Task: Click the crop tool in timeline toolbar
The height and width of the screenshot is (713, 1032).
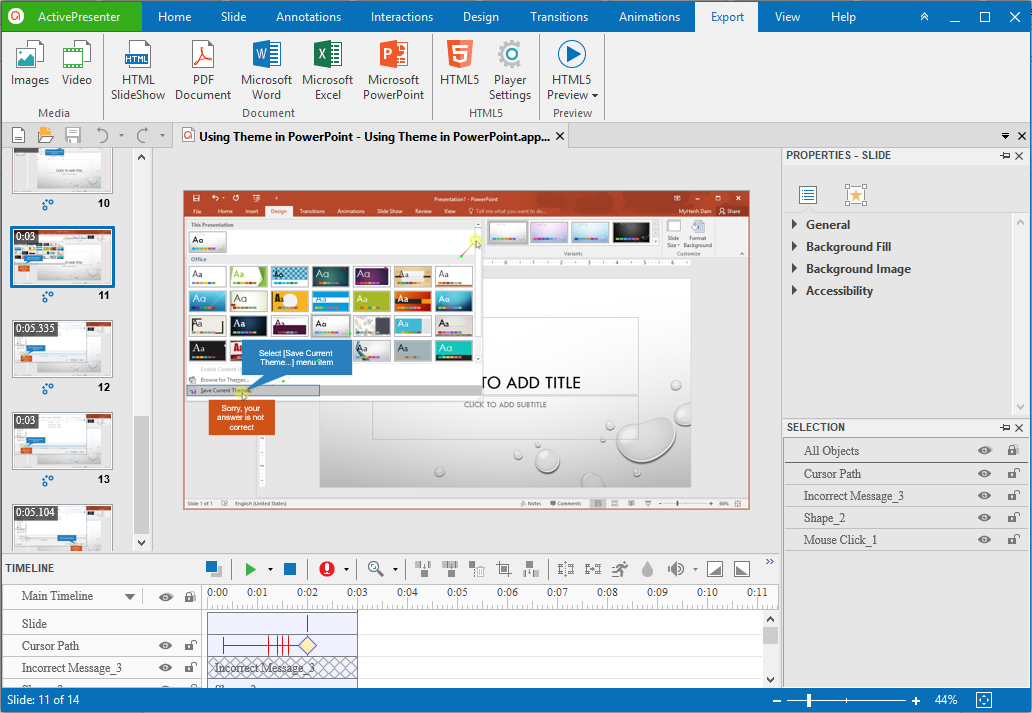Action: (x=504, y=569)
